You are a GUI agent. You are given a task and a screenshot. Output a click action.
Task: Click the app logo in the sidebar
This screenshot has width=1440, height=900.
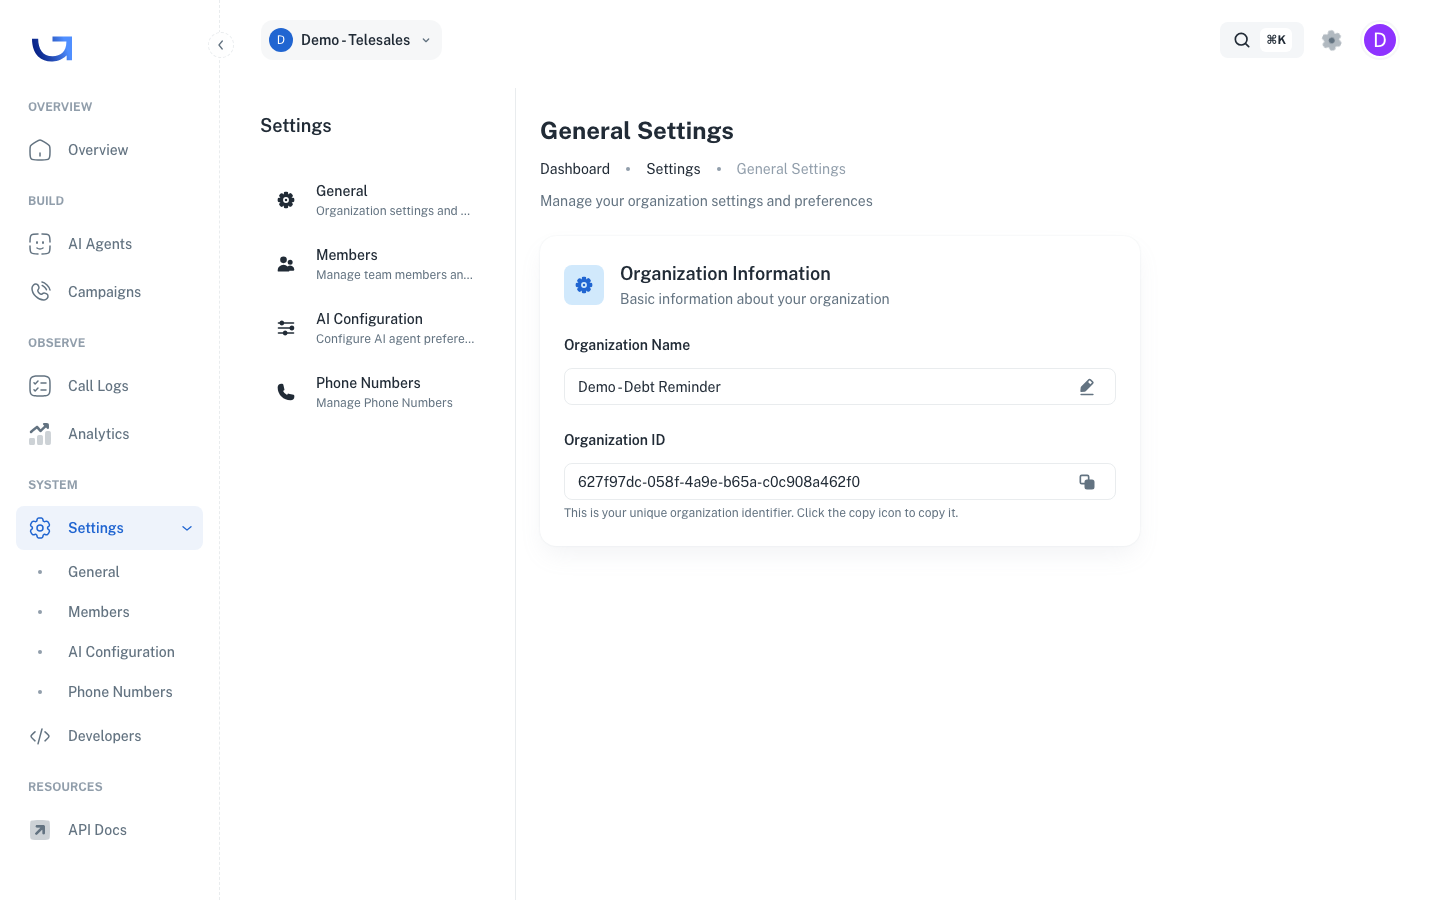(x=52, y=48)
